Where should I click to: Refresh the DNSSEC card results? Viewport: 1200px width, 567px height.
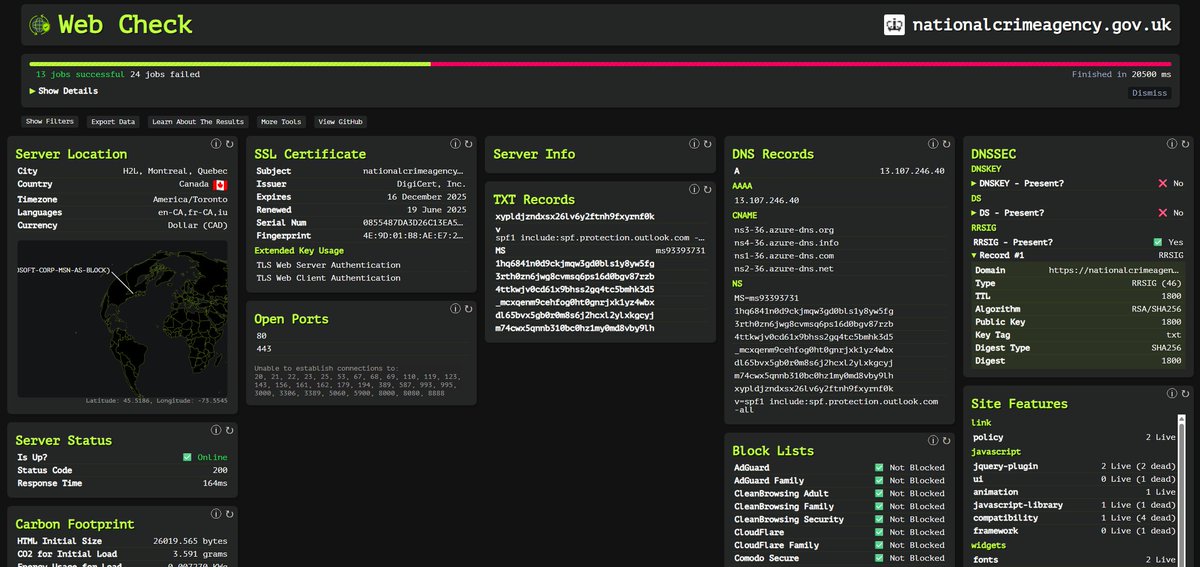[x=1186, y=145]
